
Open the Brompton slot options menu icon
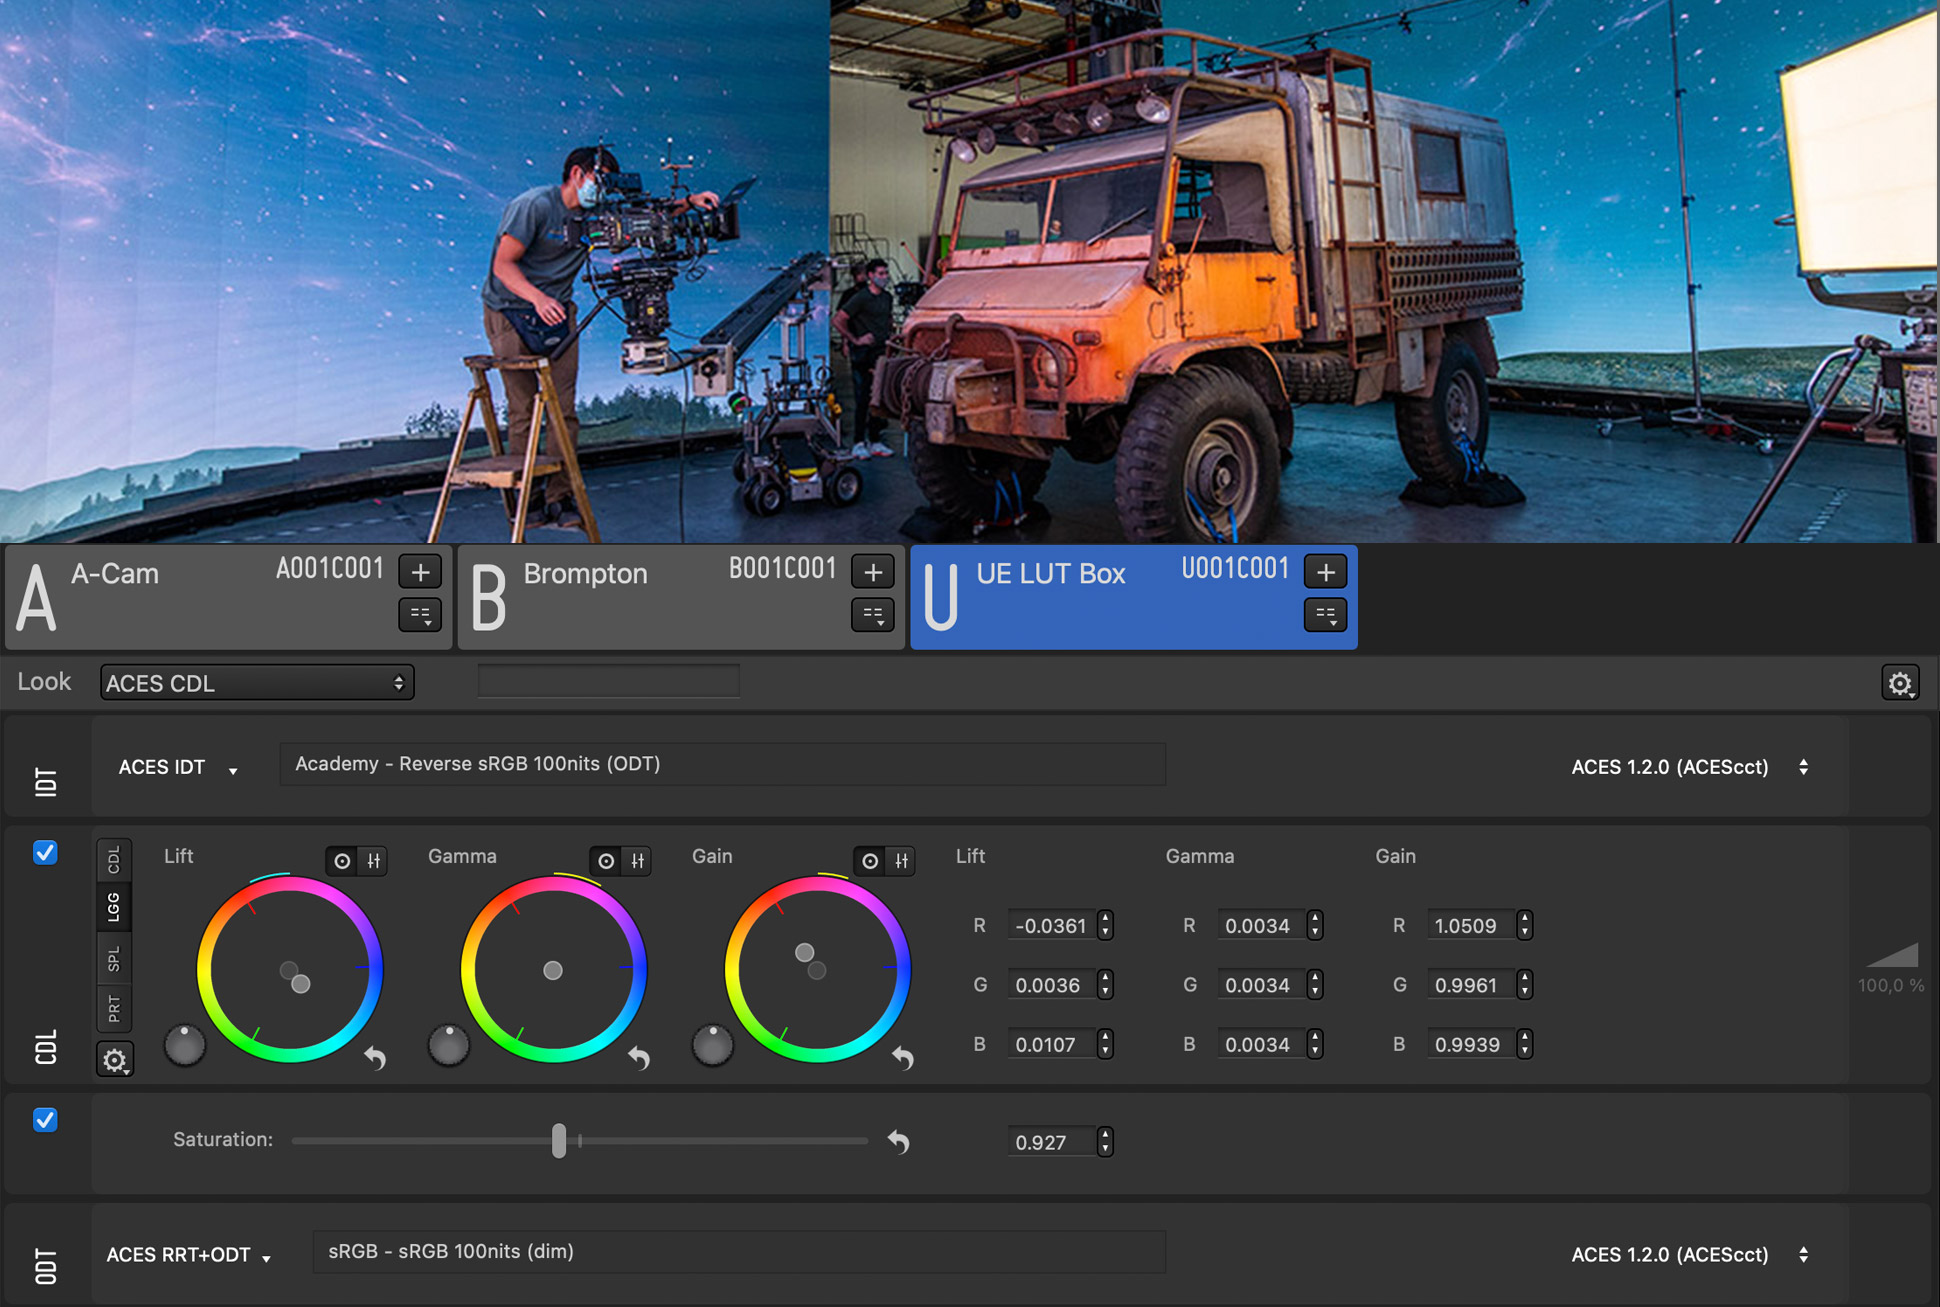point(872,614)
